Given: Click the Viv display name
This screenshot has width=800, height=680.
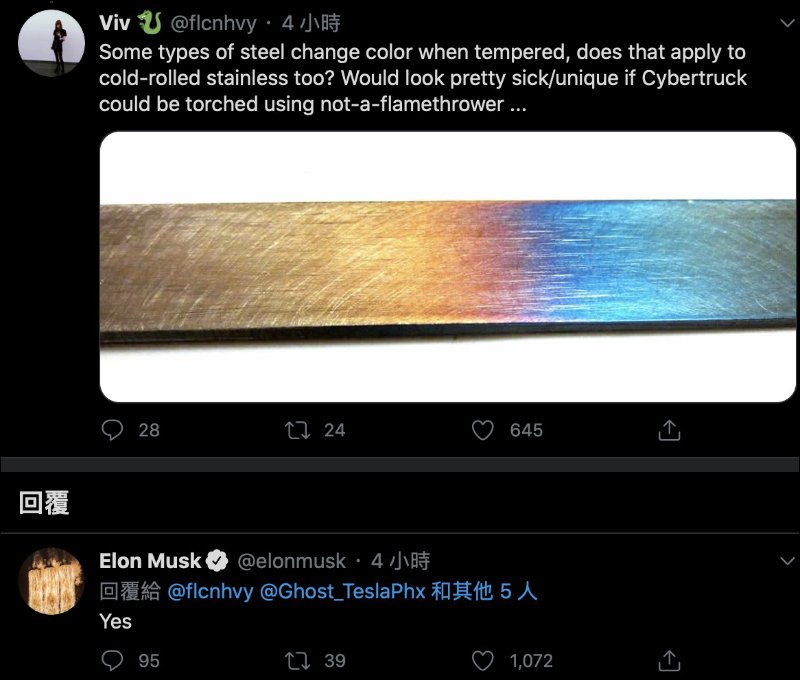Looking at the screenshot, I should [116, 24].
